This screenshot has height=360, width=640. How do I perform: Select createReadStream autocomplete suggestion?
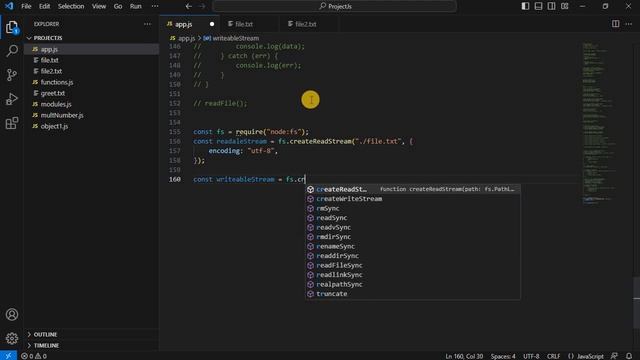tap(413, 189)
